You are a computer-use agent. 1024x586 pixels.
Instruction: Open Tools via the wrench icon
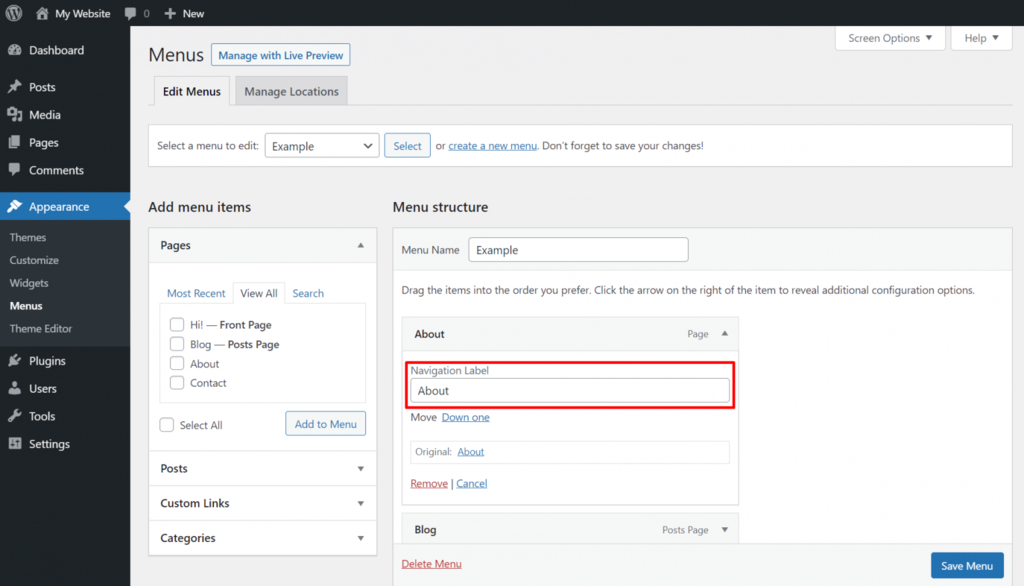coord(15,416)
